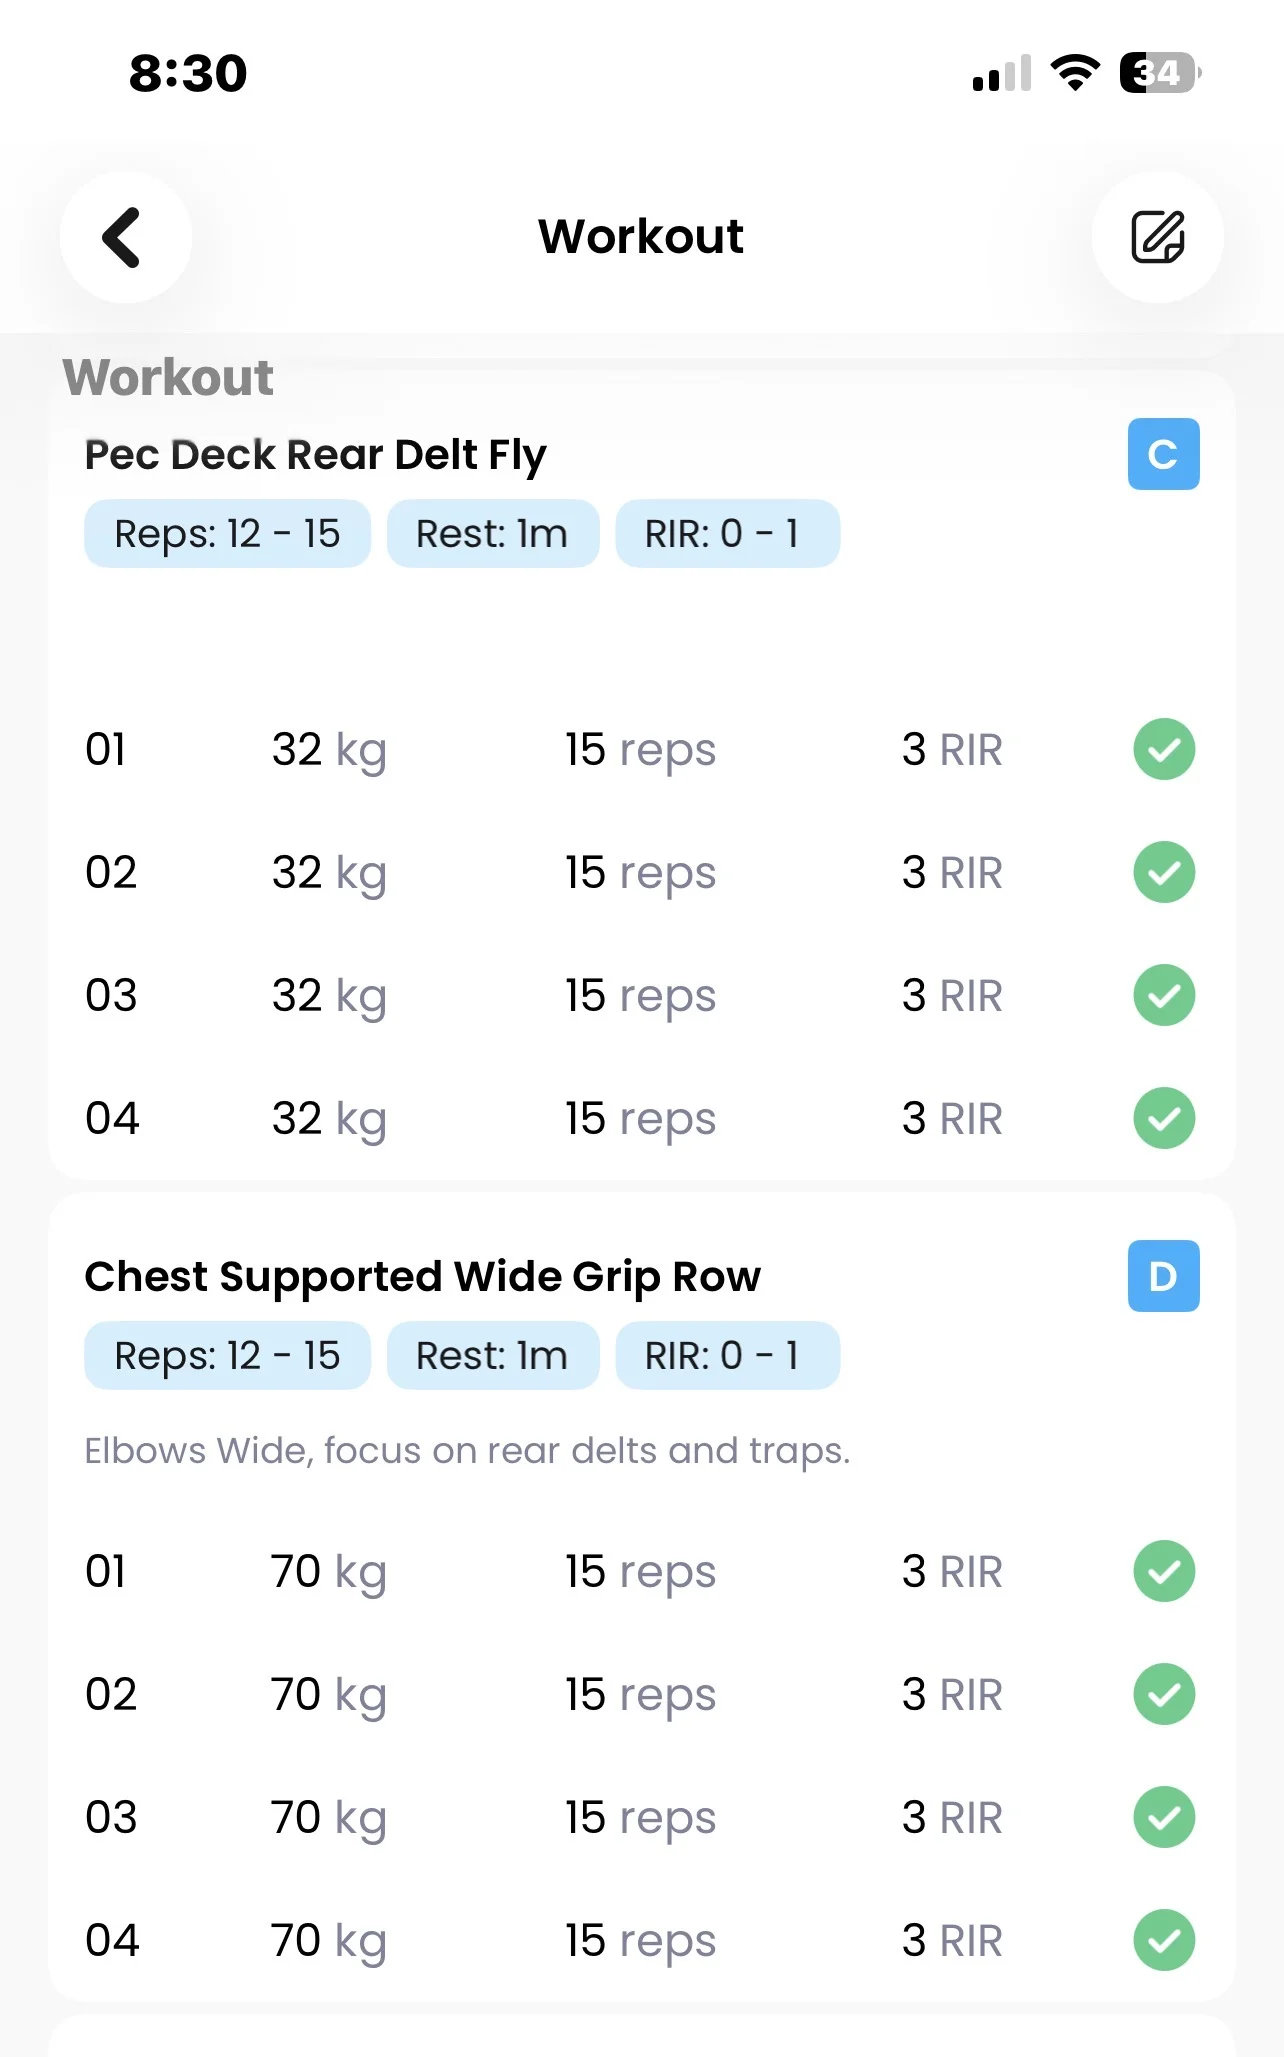Uncheck set 01 of Pec Deck Rear Delt Fly
This screenshot has width=1284, height=2057.
coord(1164,749)
